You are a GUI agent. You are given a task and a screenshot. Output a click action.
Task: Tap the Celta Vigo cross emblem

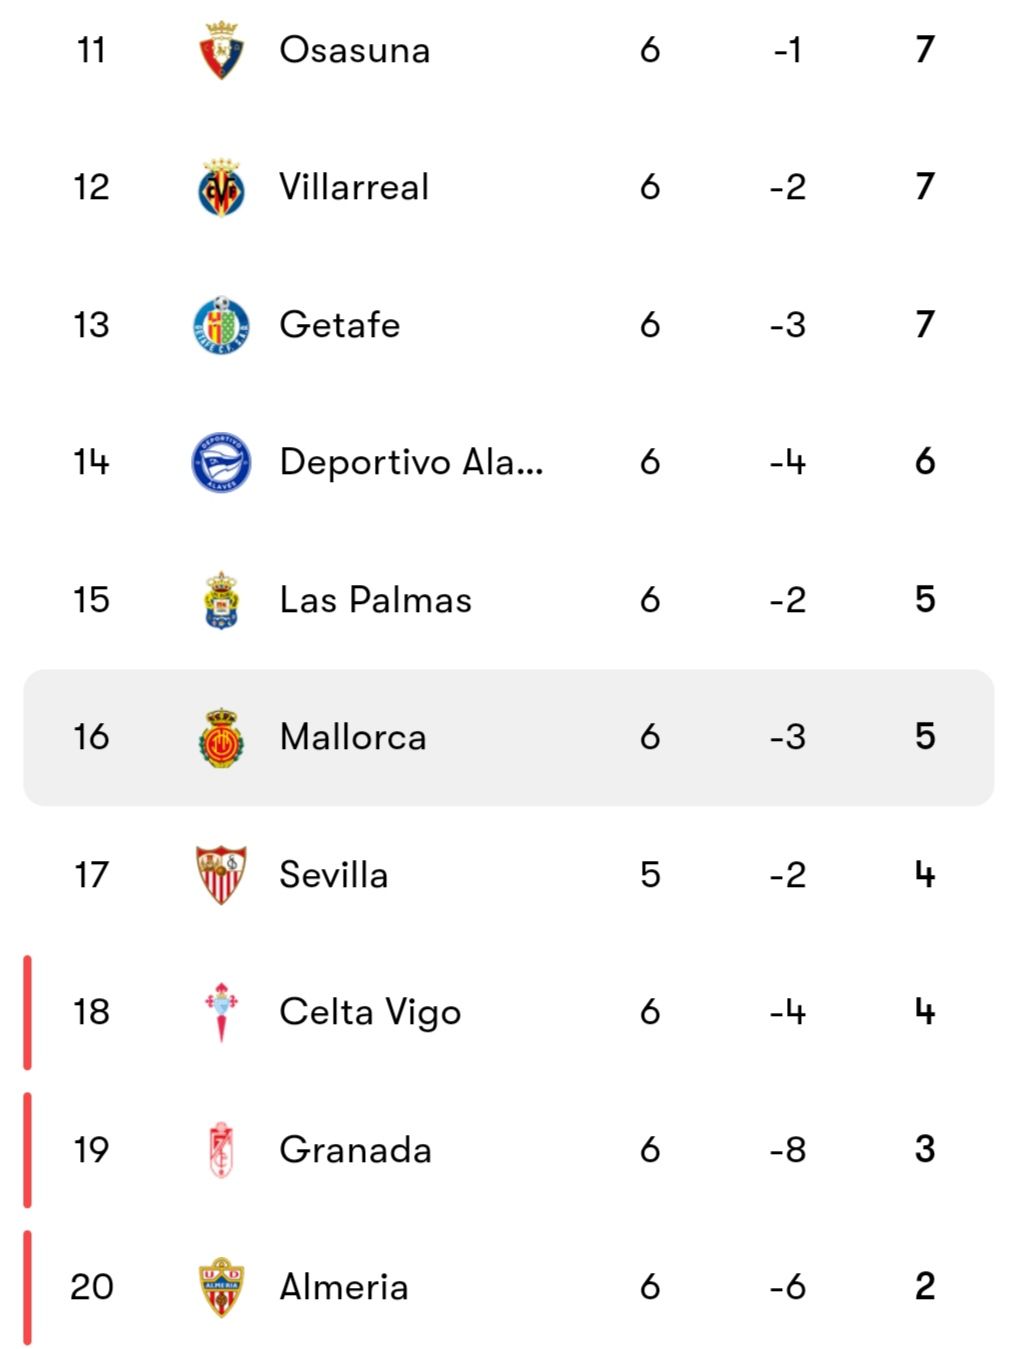(x=221, y=1012)
